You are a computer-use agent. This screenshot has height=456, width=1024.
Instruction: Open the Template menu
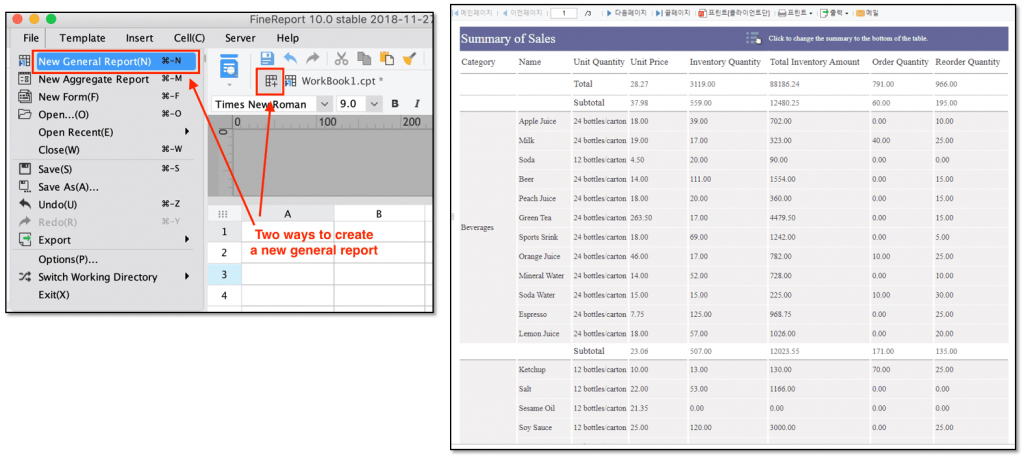click(82, 38)
